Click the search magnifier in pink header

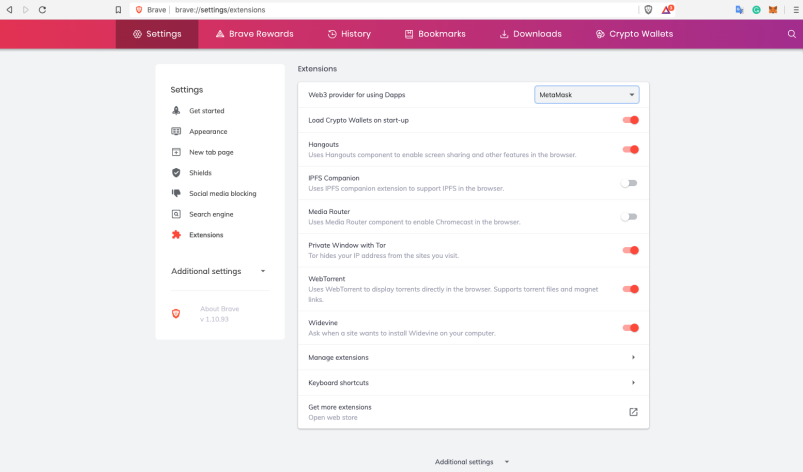pyautogui.click(x=792, y=34)
